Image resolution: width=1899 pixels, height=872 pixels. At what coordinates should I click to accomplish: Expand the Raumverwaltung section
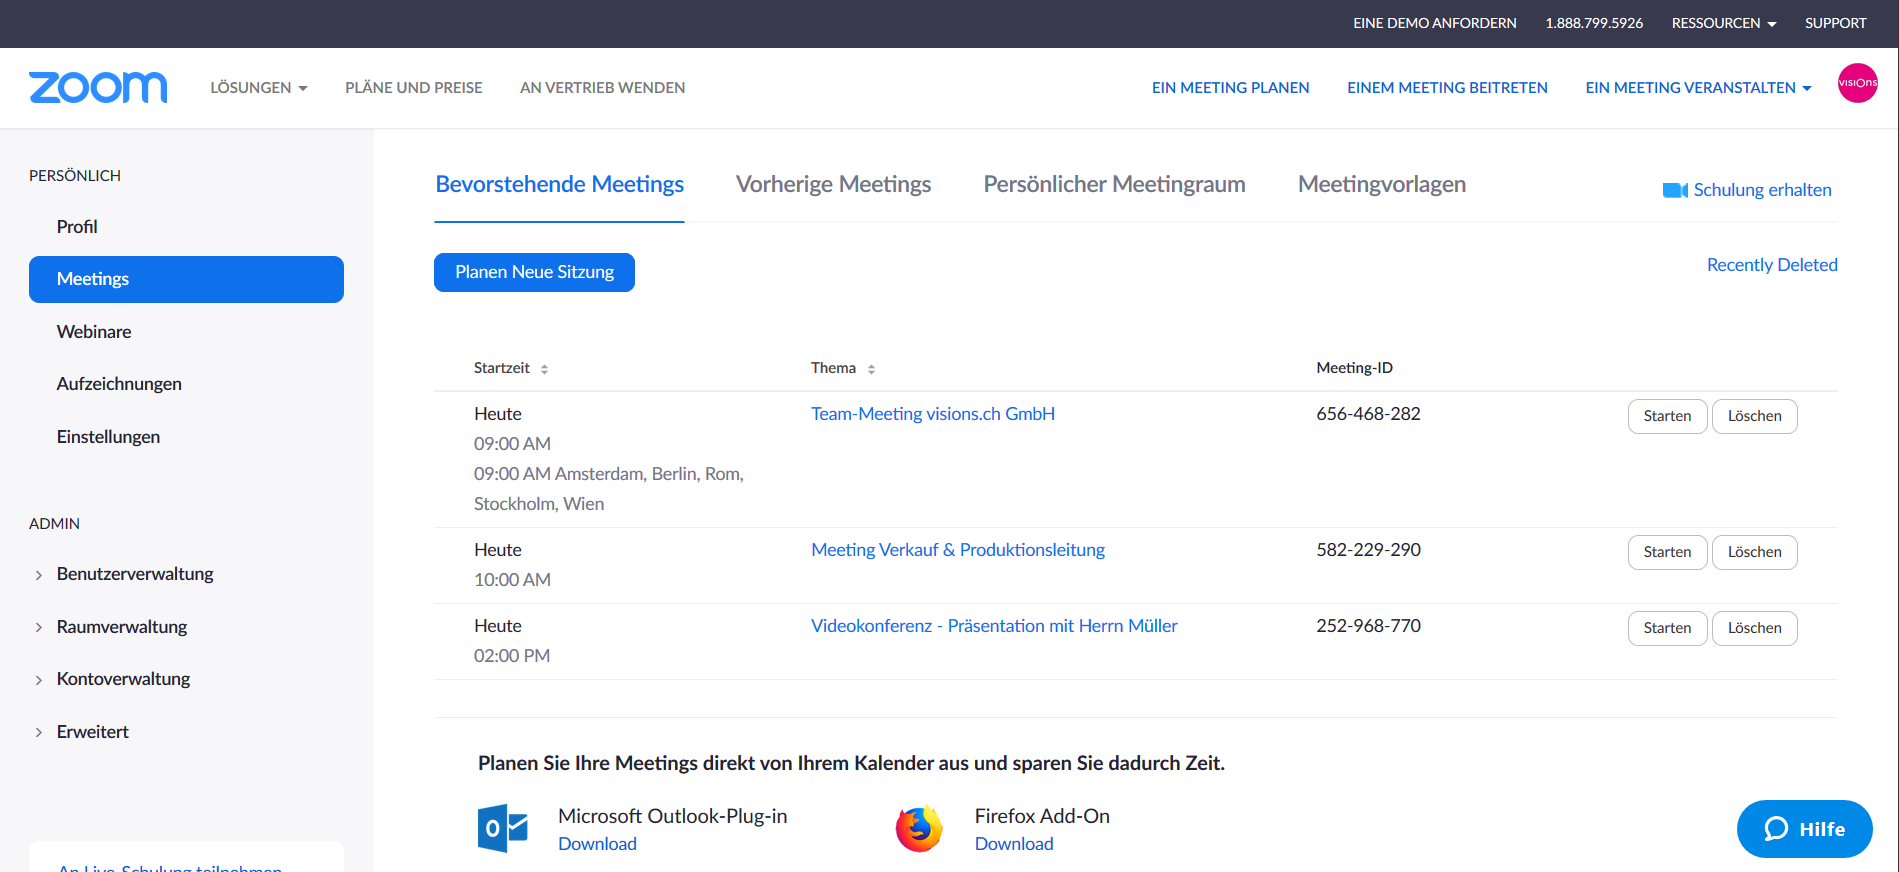click(x=39, y=628)
